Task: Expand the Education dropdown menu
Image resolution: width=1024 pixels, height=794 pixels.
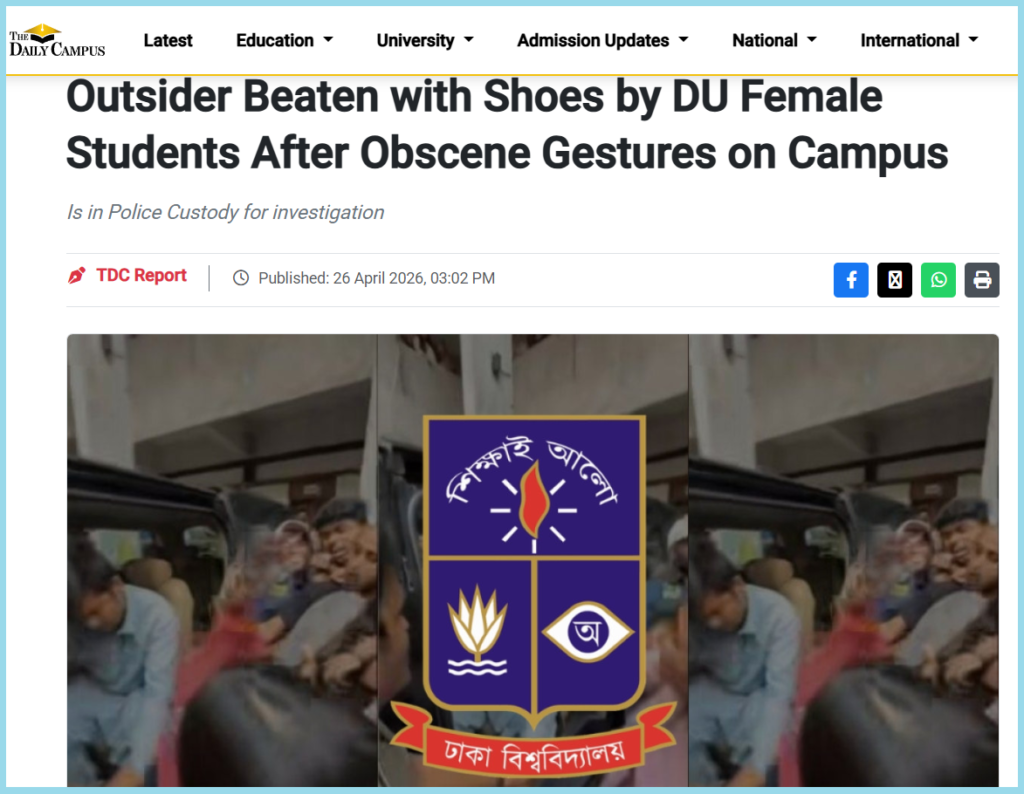Action: (x=285, y=40)
